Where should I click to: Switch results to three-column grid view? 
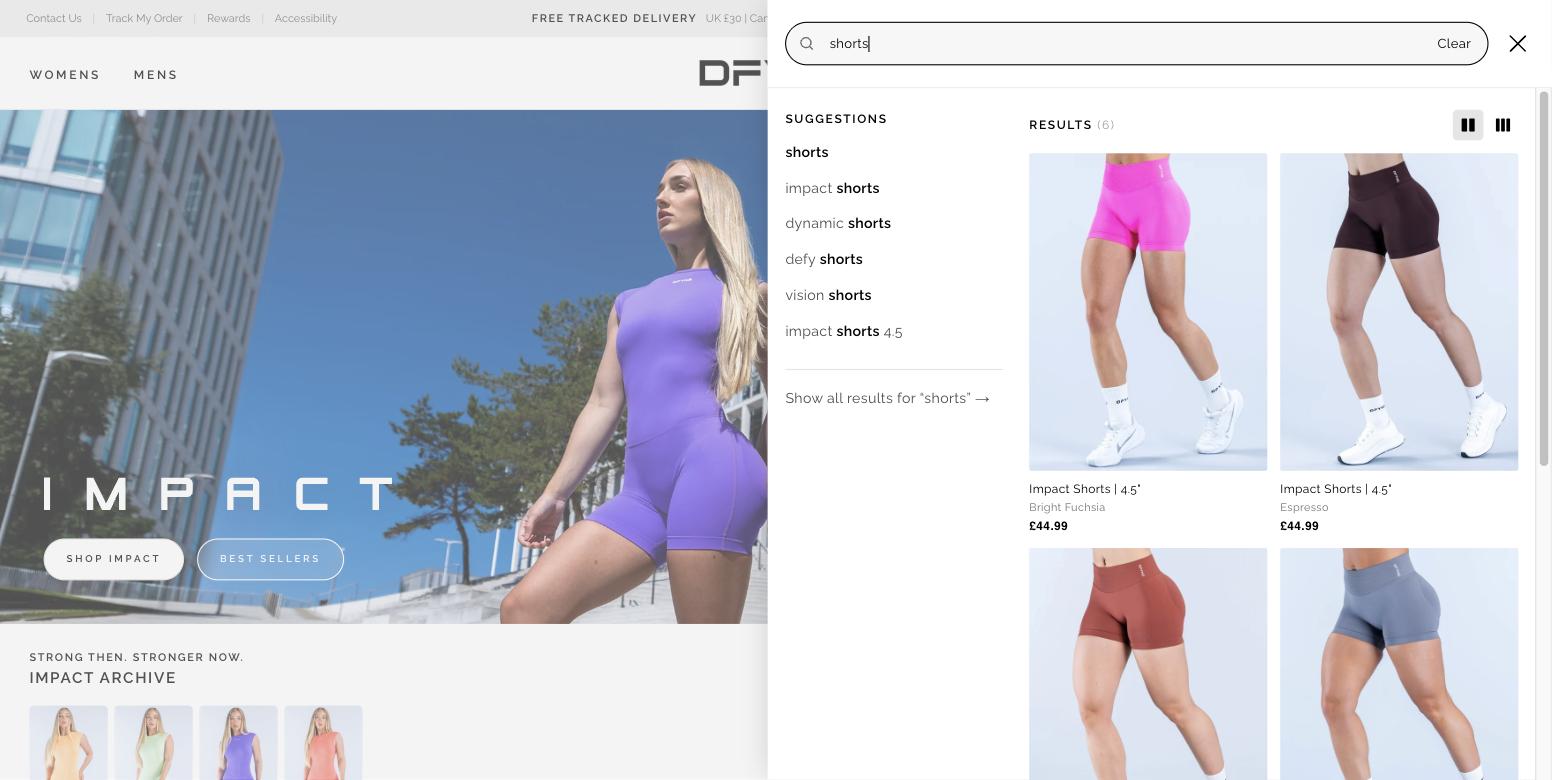[1502, 125]
